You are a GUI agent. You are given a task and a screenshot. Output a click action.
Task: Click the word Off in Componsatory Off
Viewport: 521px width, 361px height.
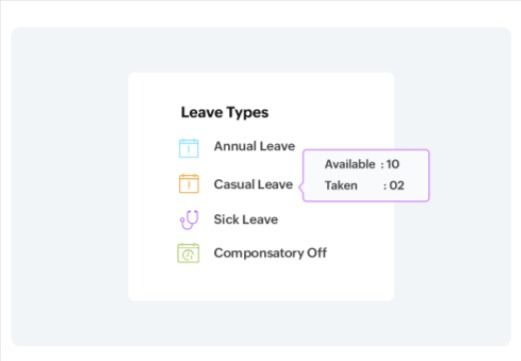click(317, 253)
